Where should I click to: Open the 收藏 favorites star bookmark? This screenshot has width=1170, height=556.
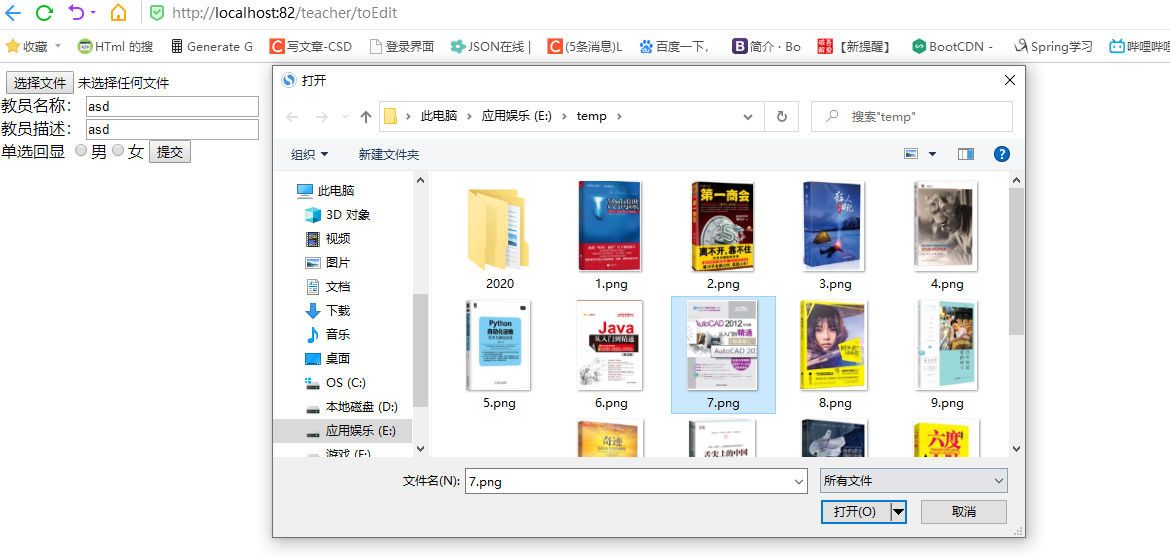(34, 46)
